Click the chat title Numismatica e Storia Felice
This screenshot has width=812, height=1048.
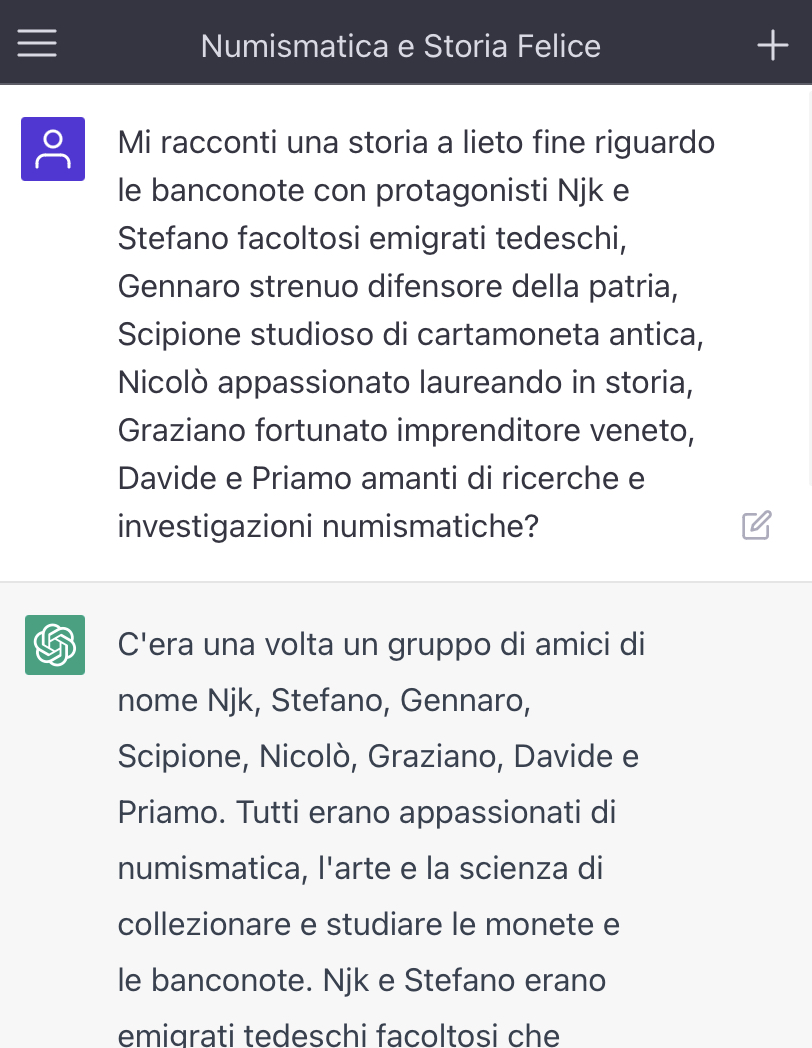tap(401, 46)
